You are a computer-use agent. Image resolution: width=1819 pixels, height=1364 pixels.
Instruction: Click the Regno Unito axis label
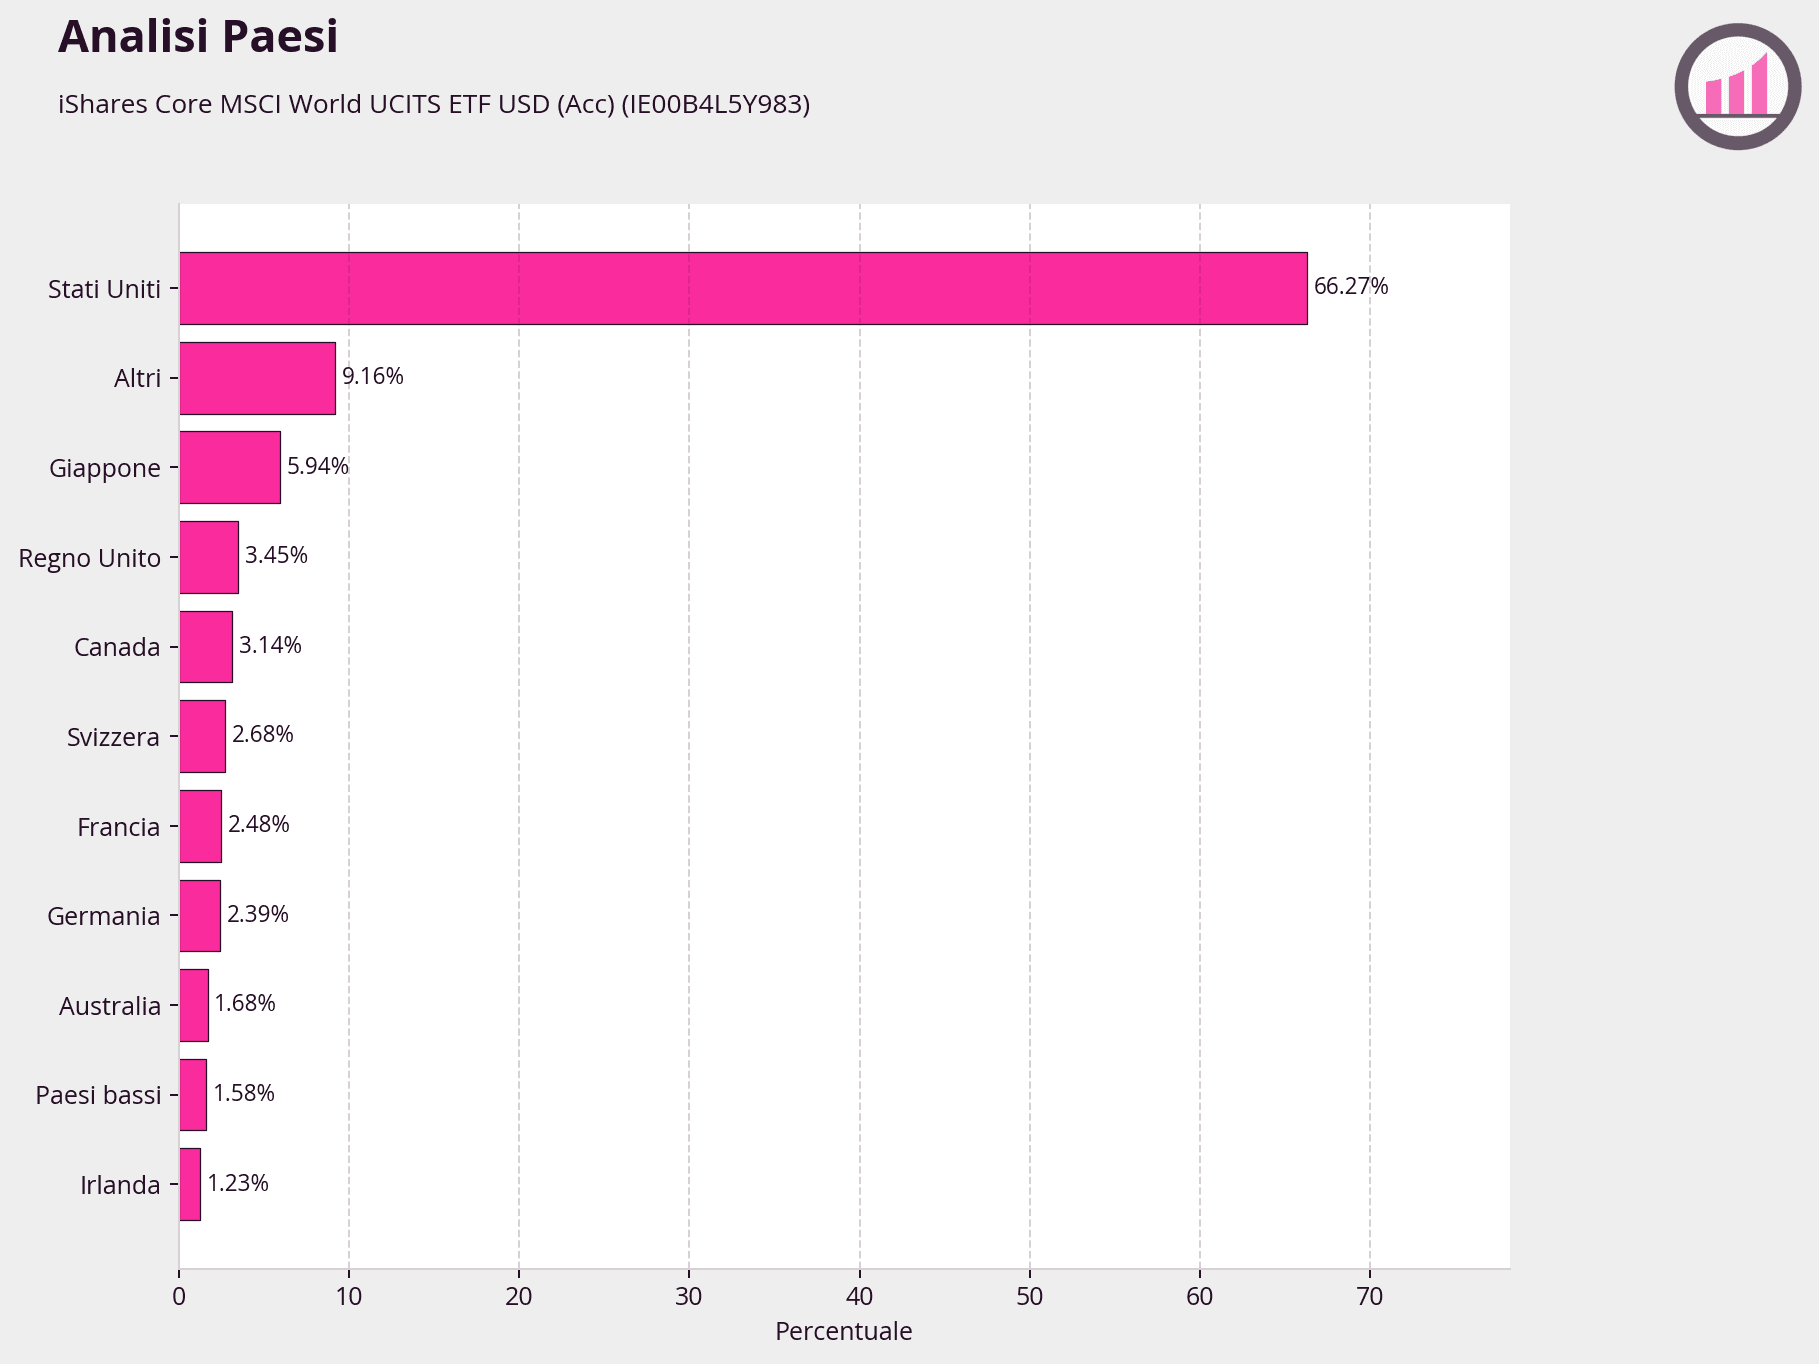89,558
